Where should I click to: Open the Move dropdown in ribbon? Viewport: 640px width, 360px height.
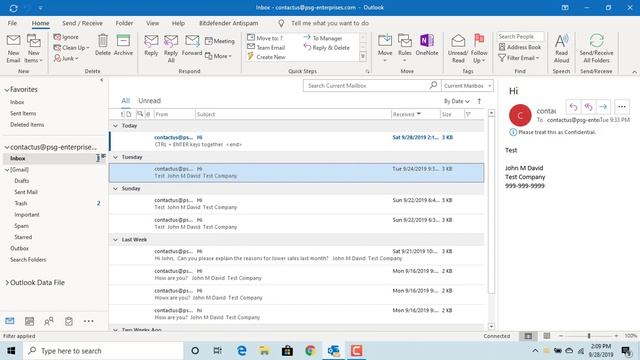pos(385,49)
